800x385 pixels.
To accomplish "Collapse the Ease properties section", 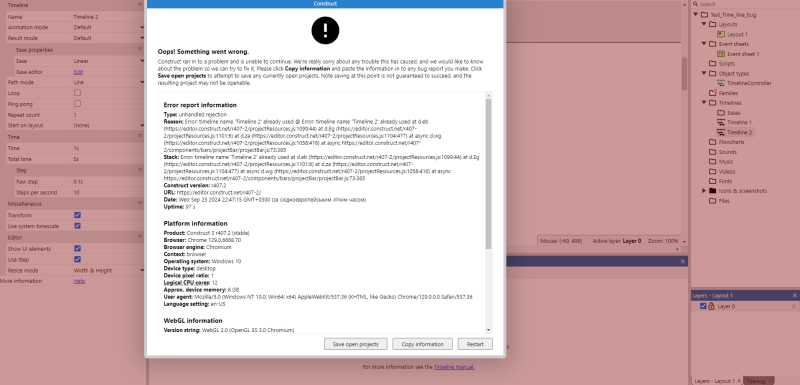I will click(x=140, y=50).
